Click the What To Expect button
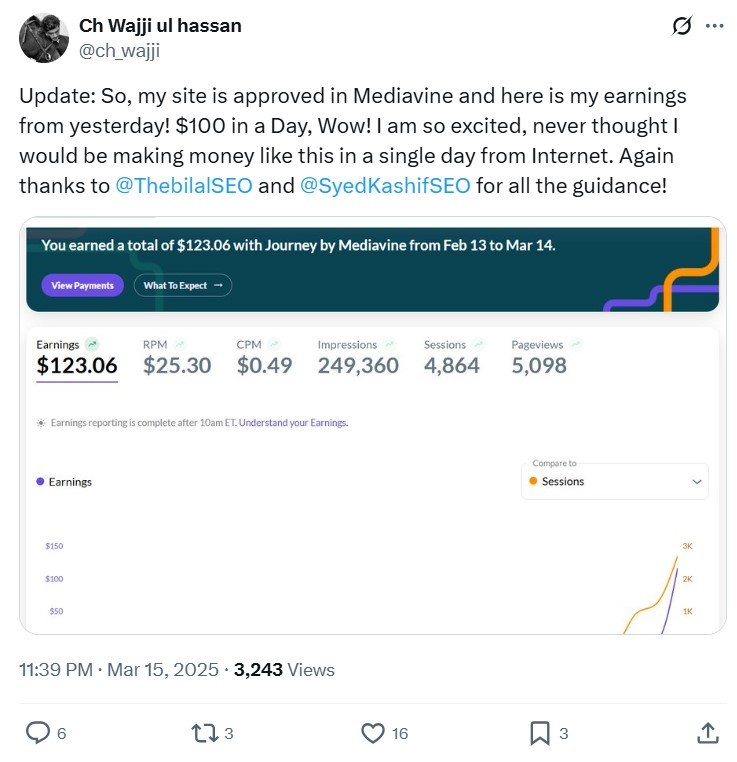Screen dimensions: 737x762 [182, 285]
